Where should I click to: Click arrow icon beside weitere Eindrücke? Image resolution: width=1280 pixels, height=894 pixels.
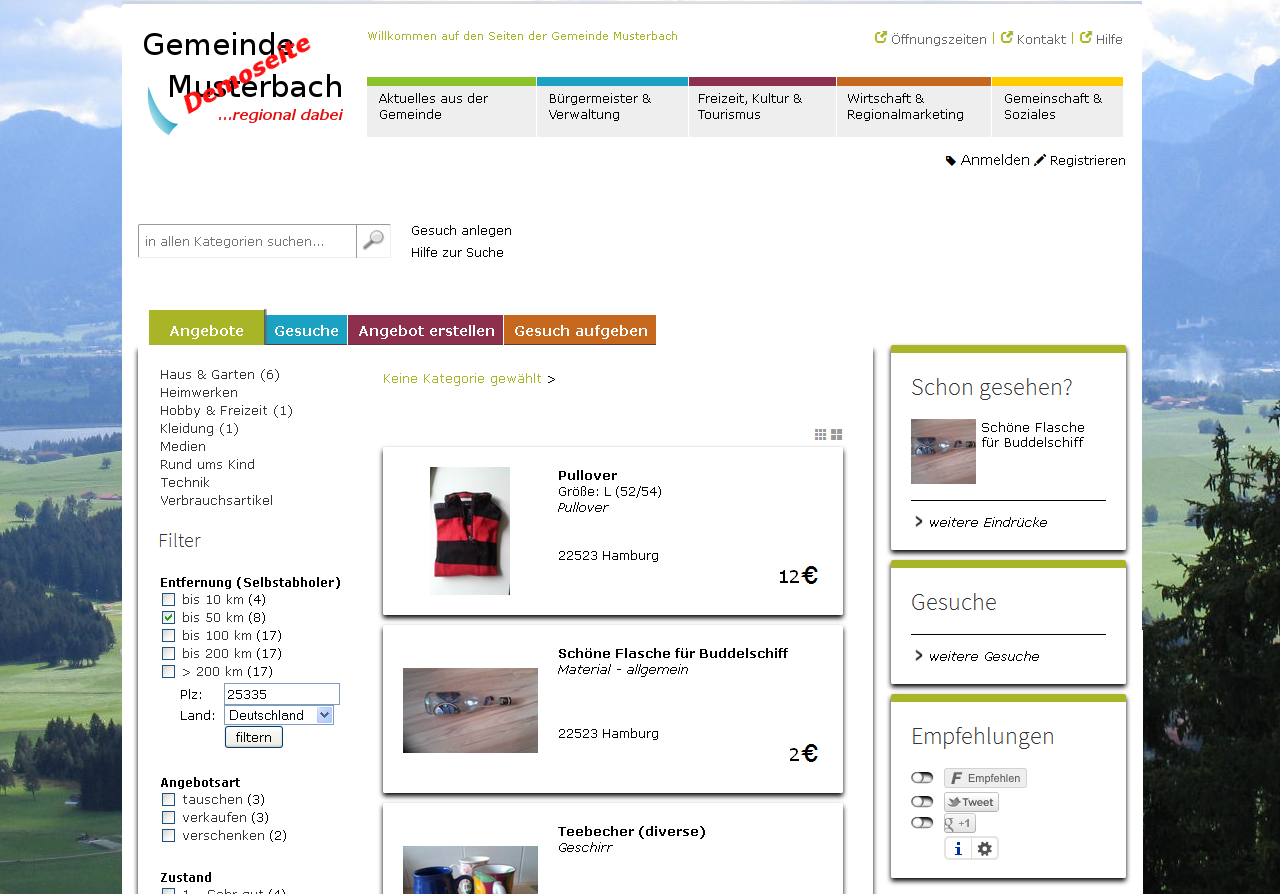point(918,521)
